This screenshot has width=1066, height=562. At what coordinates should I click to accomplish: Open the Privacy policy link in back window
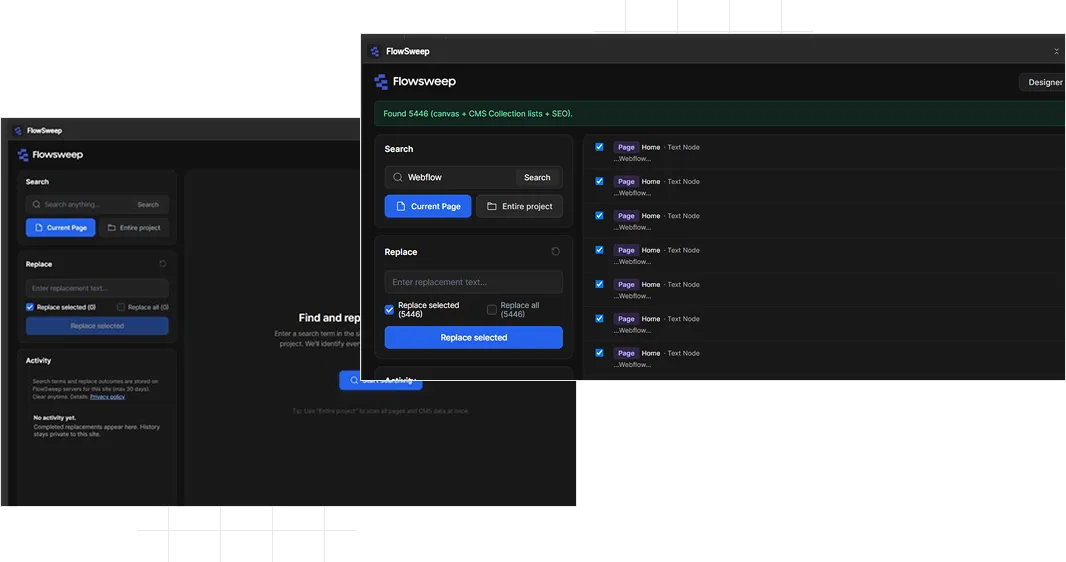pos(107,397)
